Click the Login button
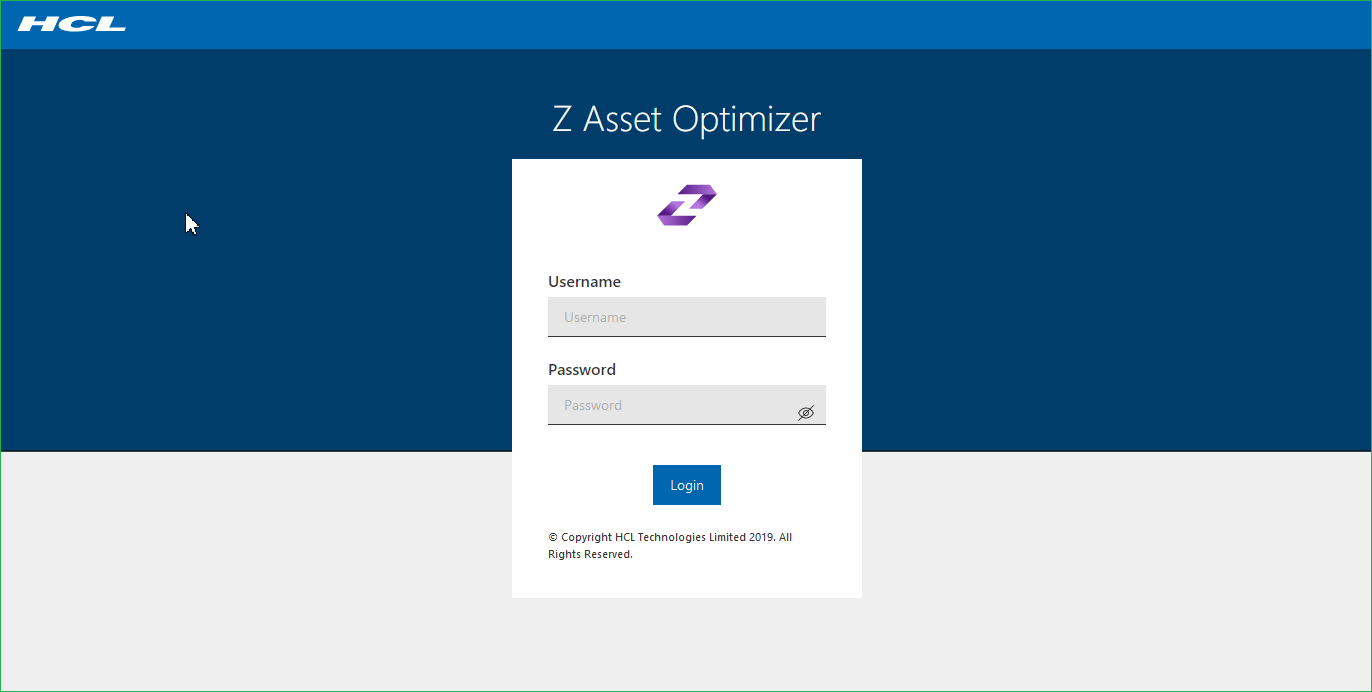 click(687, 485)
